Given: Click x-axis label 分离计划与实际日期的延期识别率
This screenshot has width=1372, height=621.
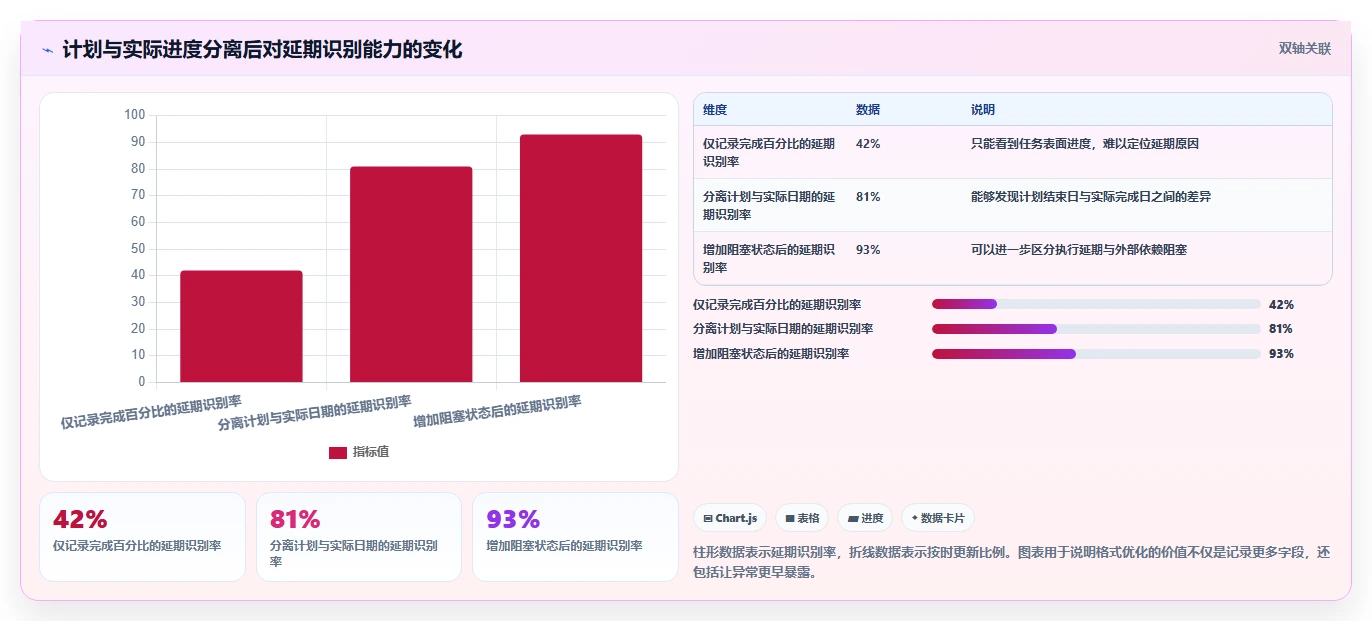Looking at the screenshot, I should pyautogui.click(x=315, y=413).
